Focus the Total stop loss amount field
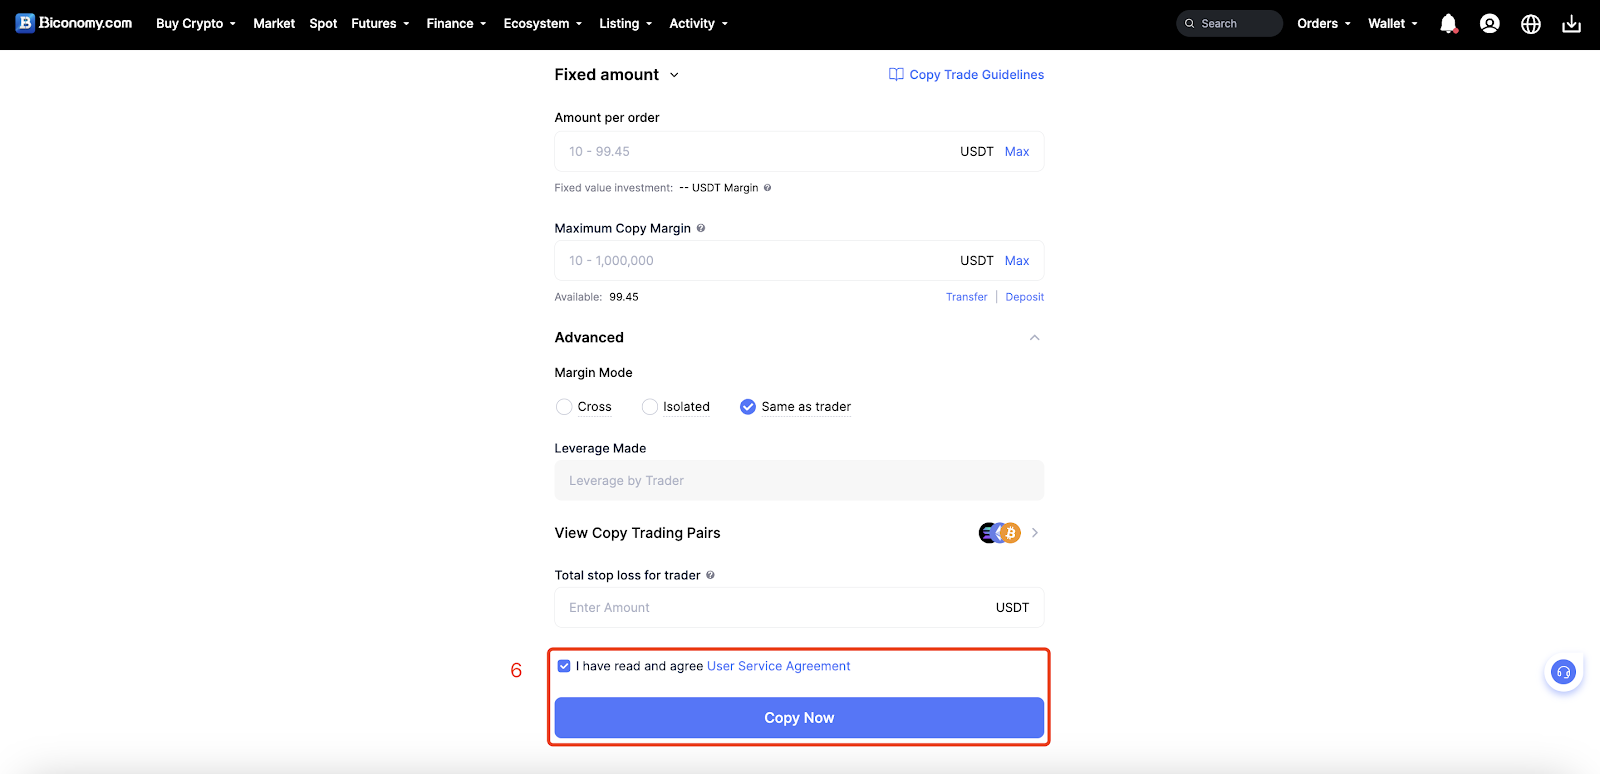This screenshot has width=1600, height=774. pos(799,608)
